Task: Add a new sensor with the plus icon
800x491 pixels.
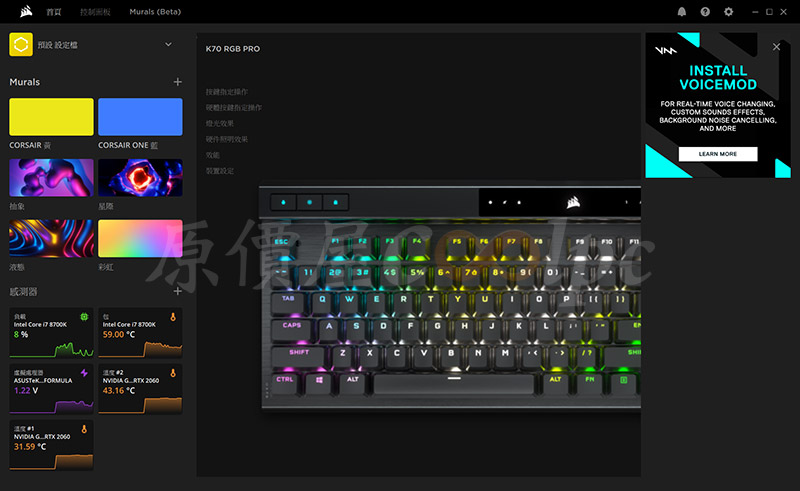Action: point(178,291)
